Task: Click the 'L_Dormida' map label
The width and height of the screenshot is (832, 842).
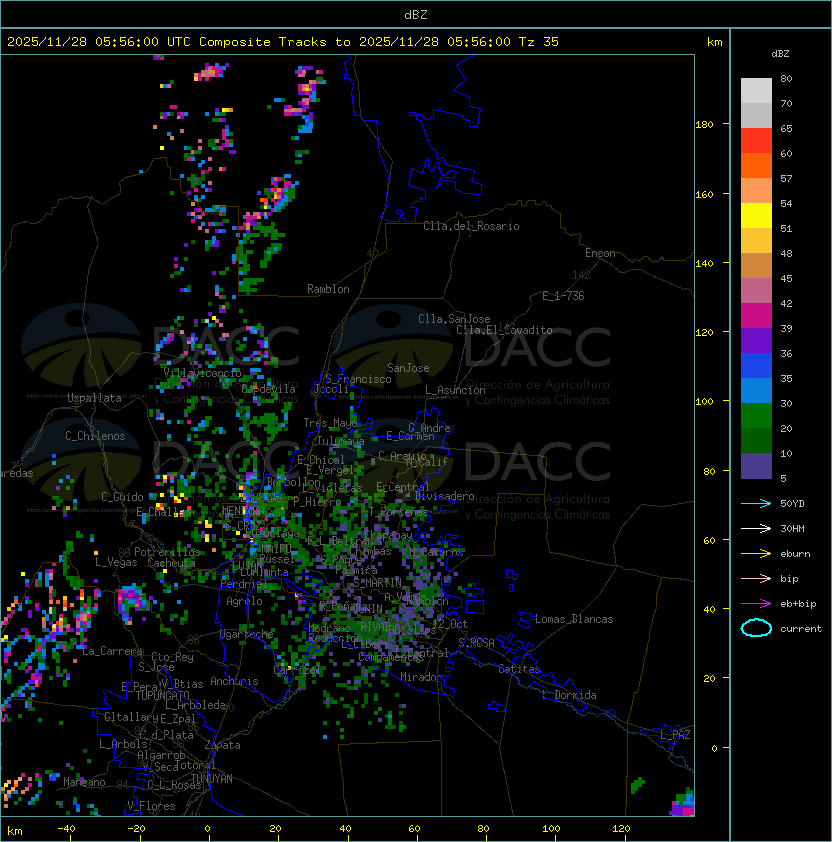Action: (x=569, y=695)
